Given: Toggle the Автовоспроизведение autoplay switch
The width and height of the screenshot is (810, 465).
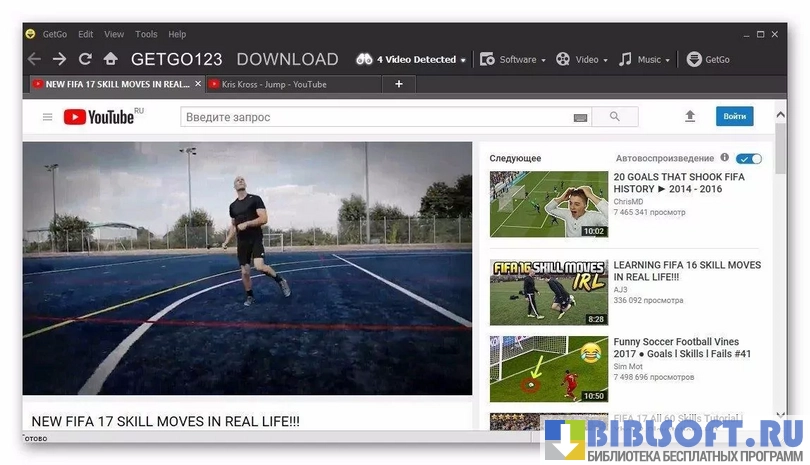Looking at the screenshot, I should click(x=748, y=158).
